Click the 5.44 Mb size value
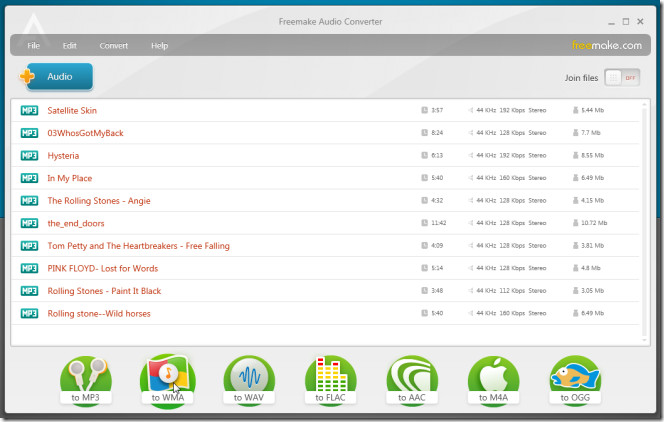 [592, 110]
